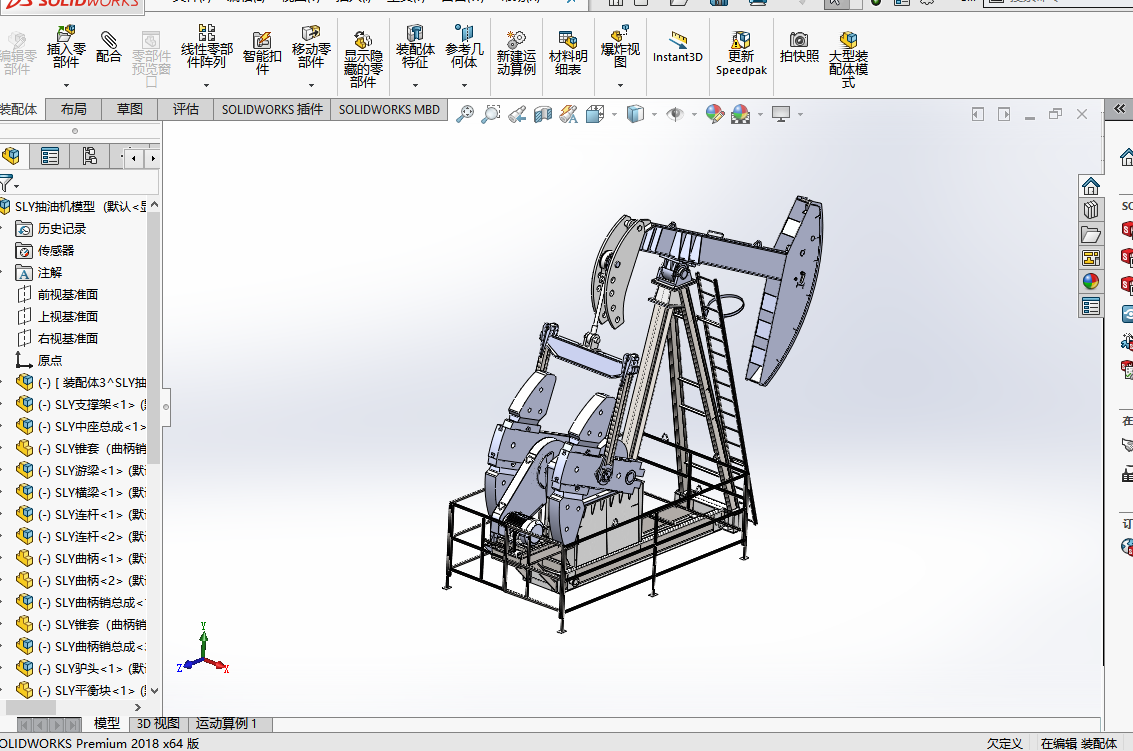This screenshot has width=1133, height=751.
Task: Start New Motion Study (新建运动算例)
Action: coord(516,53)
